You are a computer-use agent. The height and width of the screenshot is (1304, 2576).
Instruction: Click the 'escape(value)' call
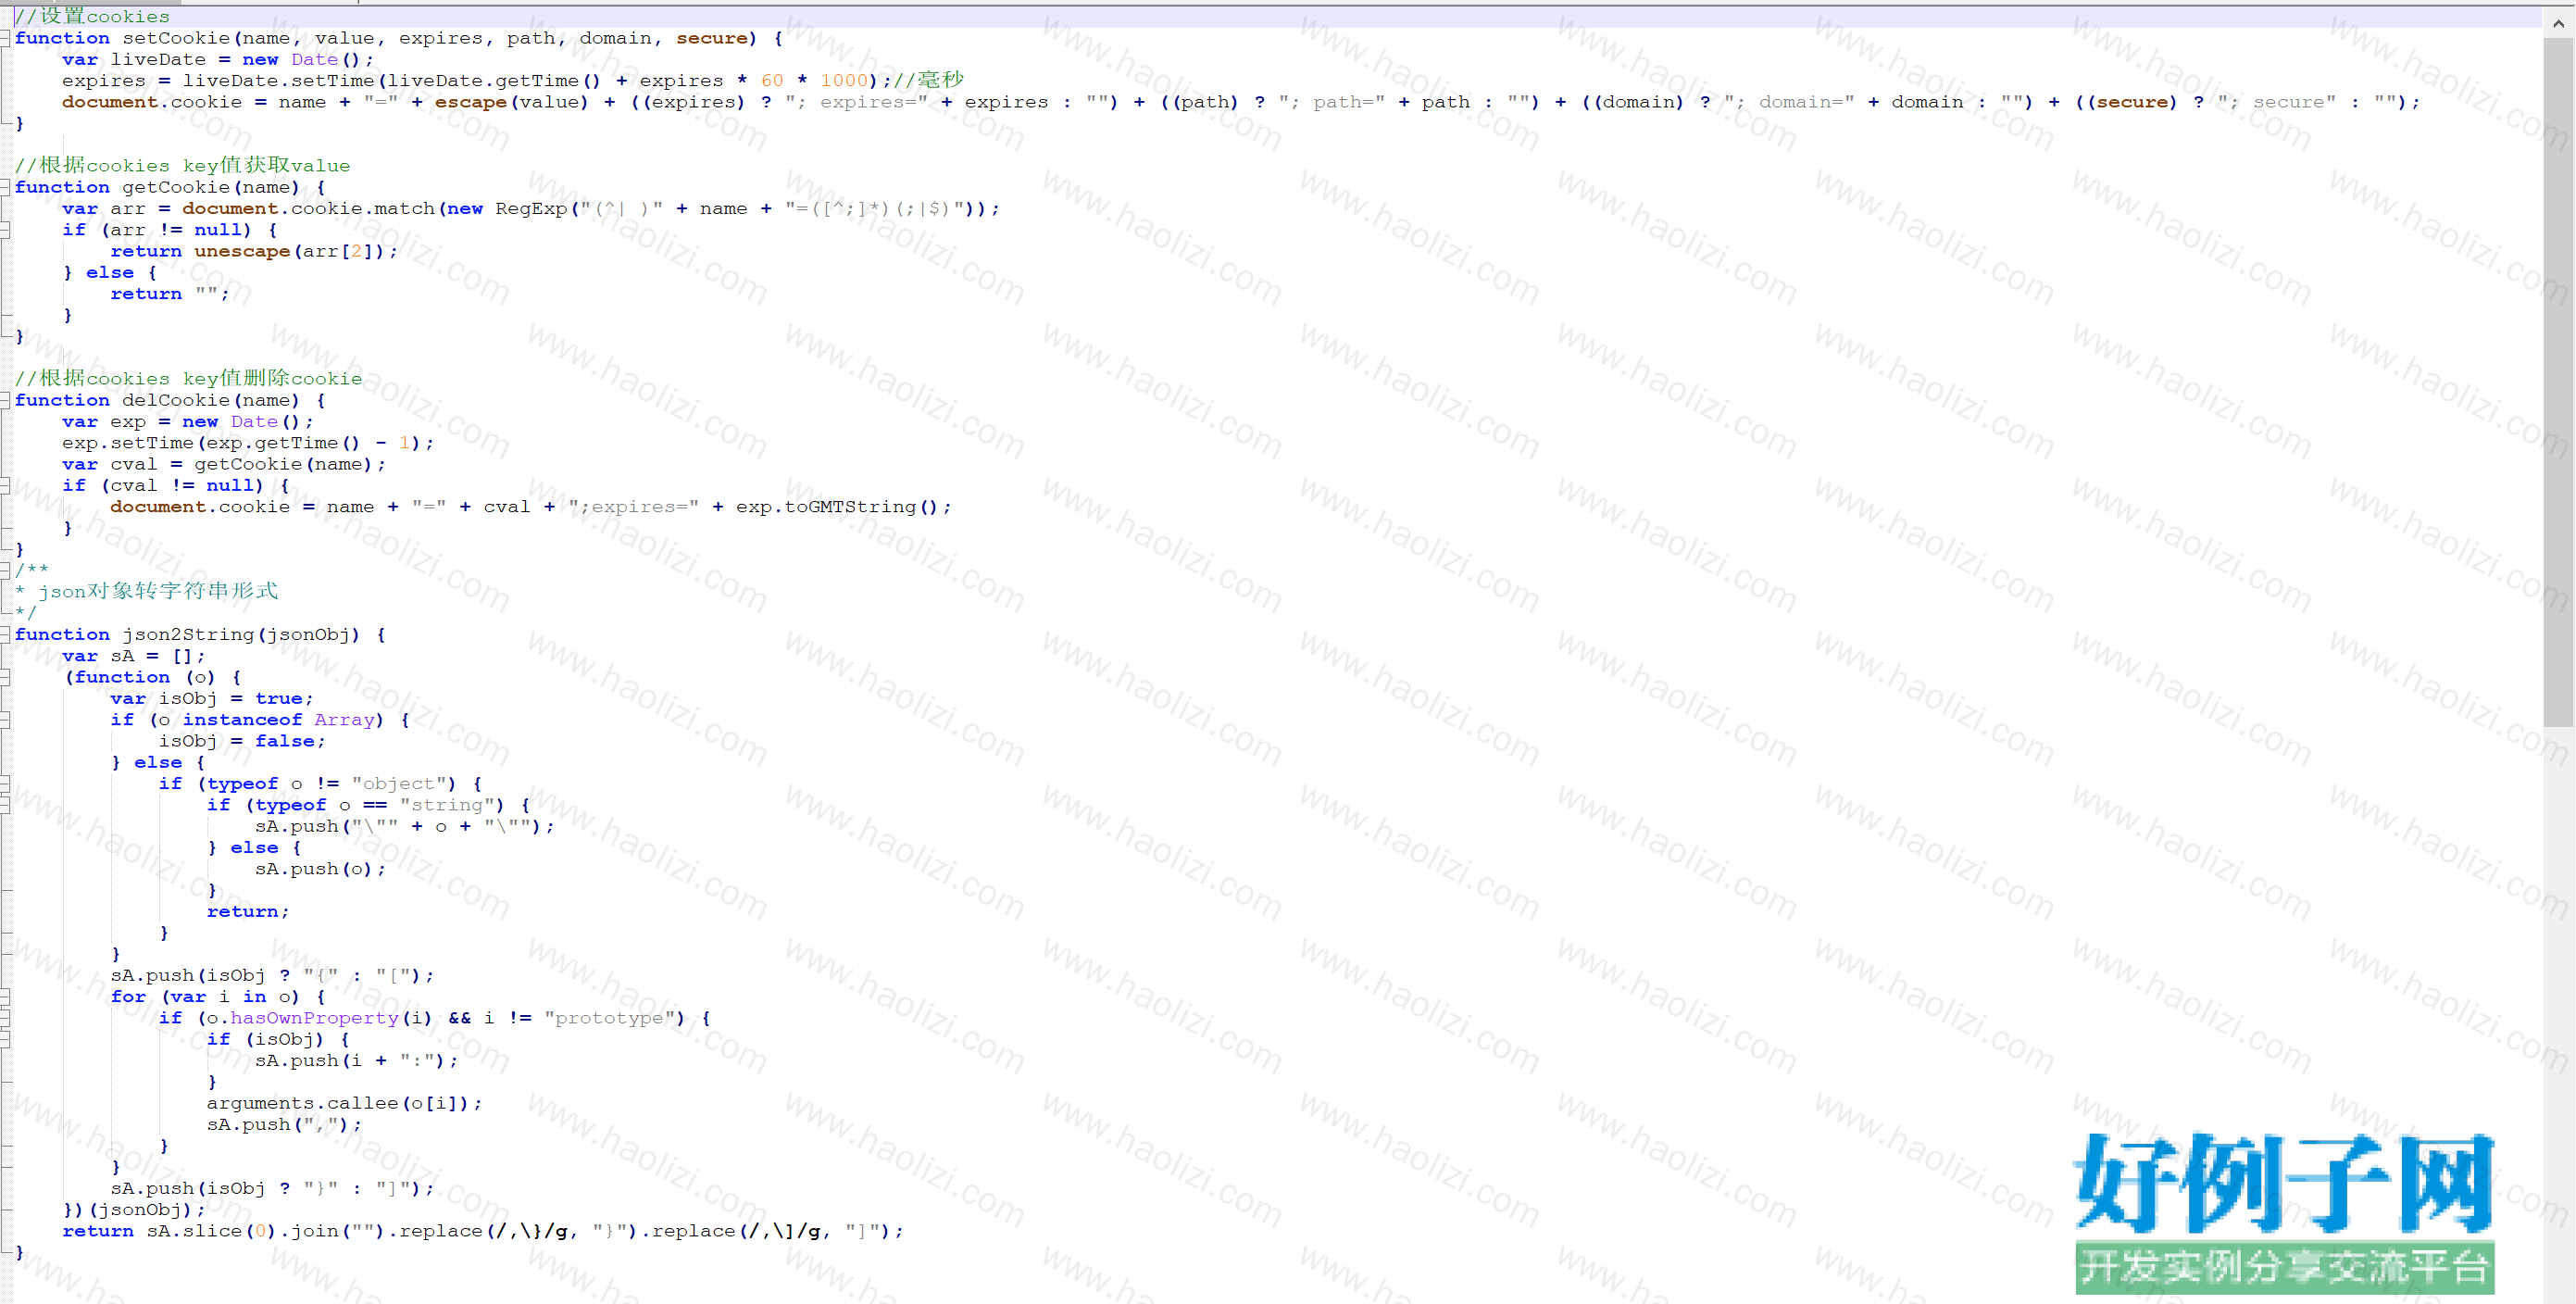(512, 102)
